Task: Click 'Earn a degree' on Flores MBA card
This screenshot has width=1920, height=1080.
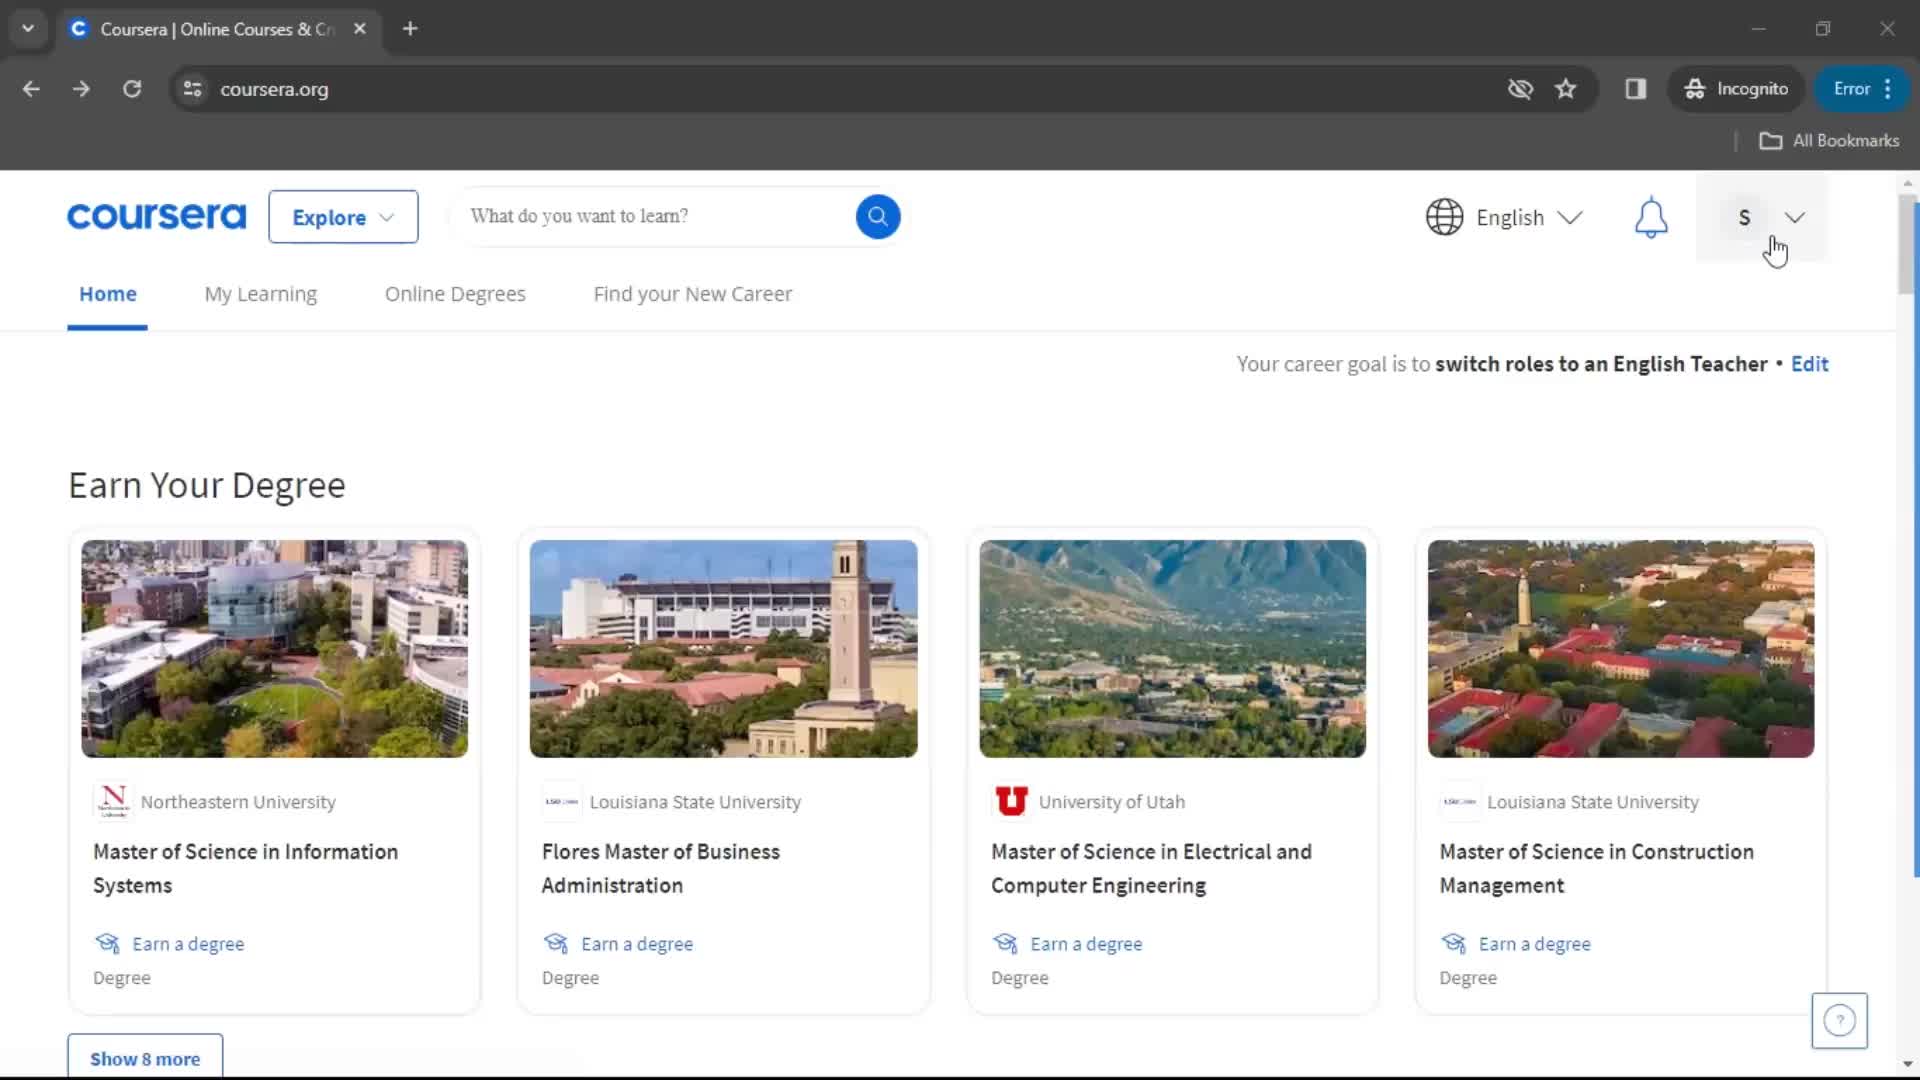Action: (x=637, y=944)
